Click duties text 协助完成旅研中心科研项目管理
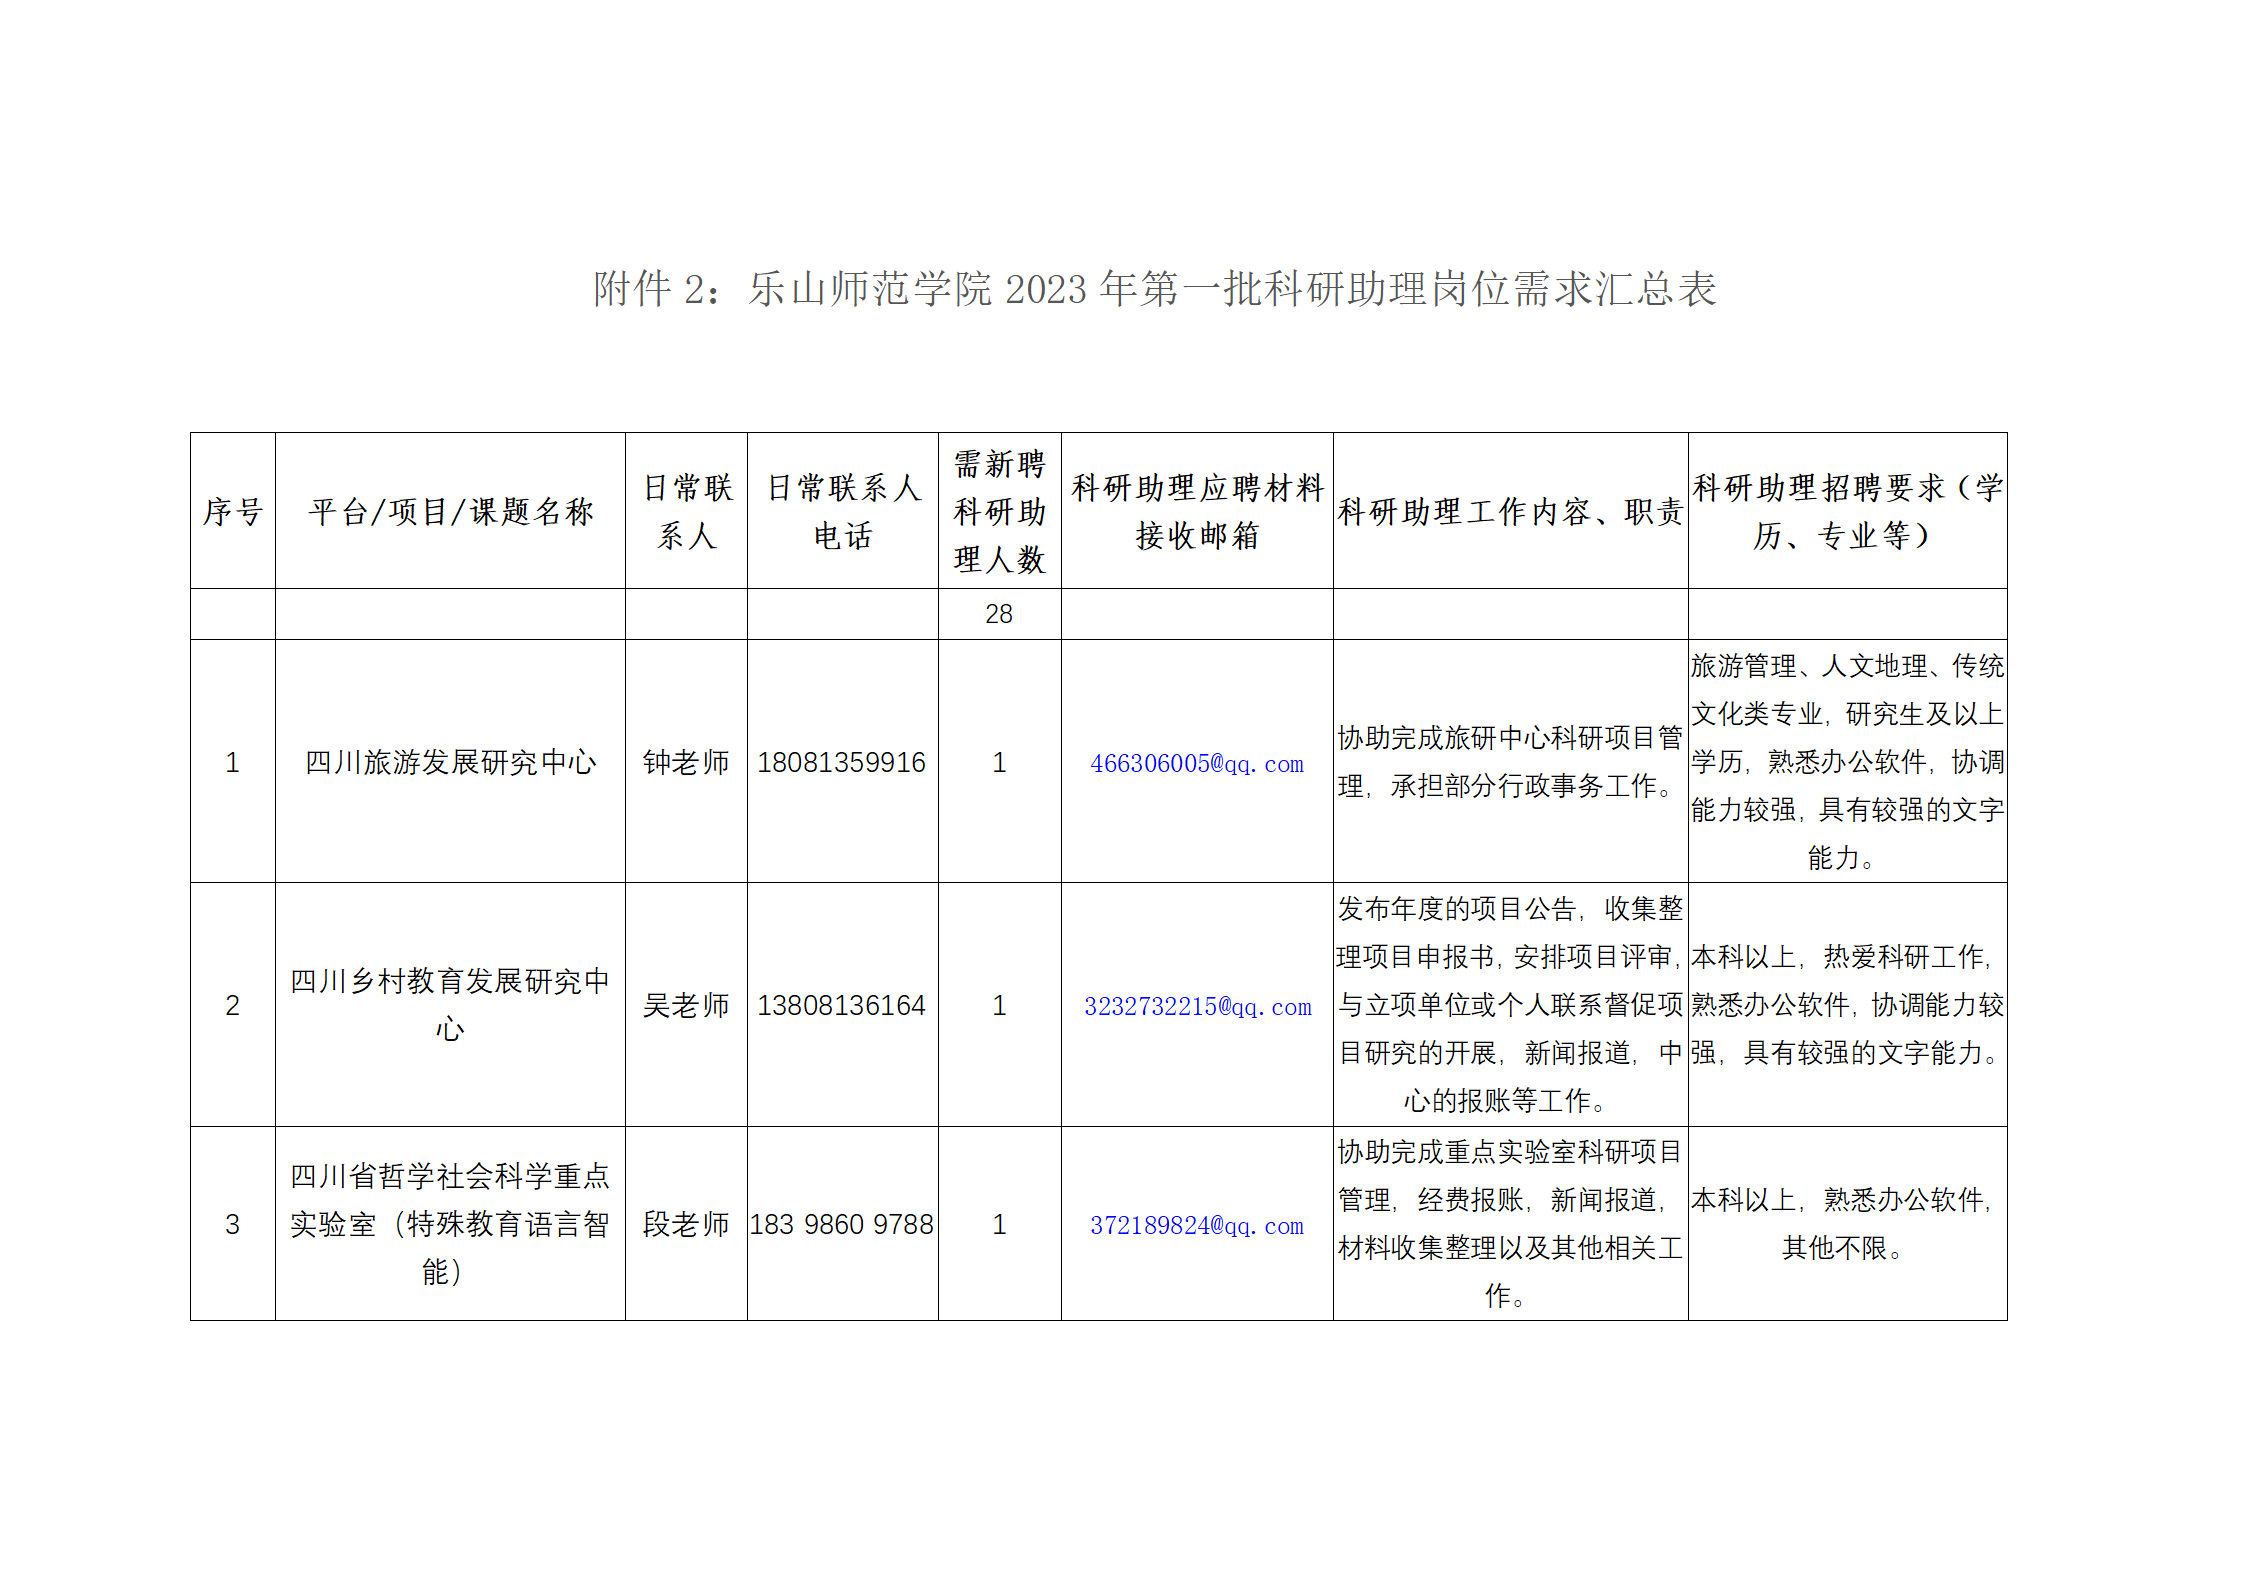Viewport: 2245px width, 1587px height. (1510, 762)
